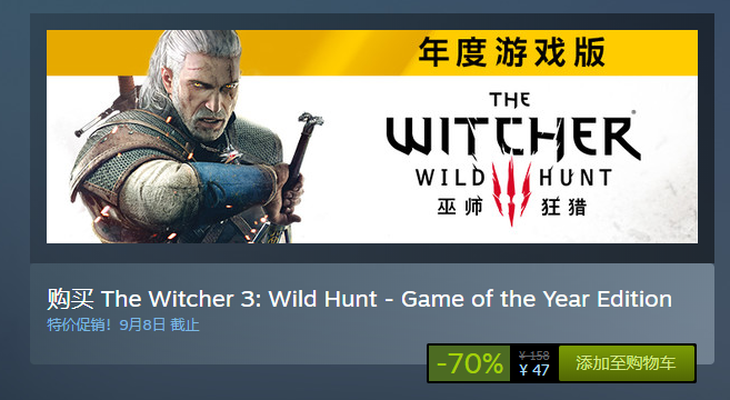Click the WILD word in the logo

450,178
